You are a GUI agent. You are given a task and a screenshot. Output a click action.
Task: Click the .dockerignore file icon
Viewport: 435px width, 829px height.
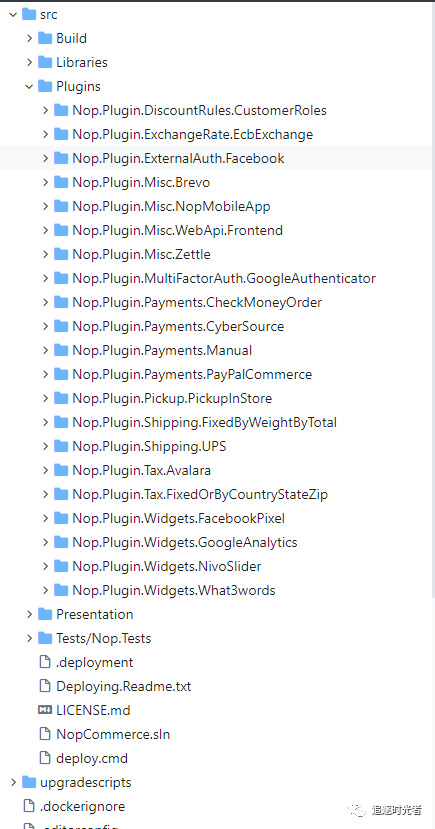[x=29, y=806]
